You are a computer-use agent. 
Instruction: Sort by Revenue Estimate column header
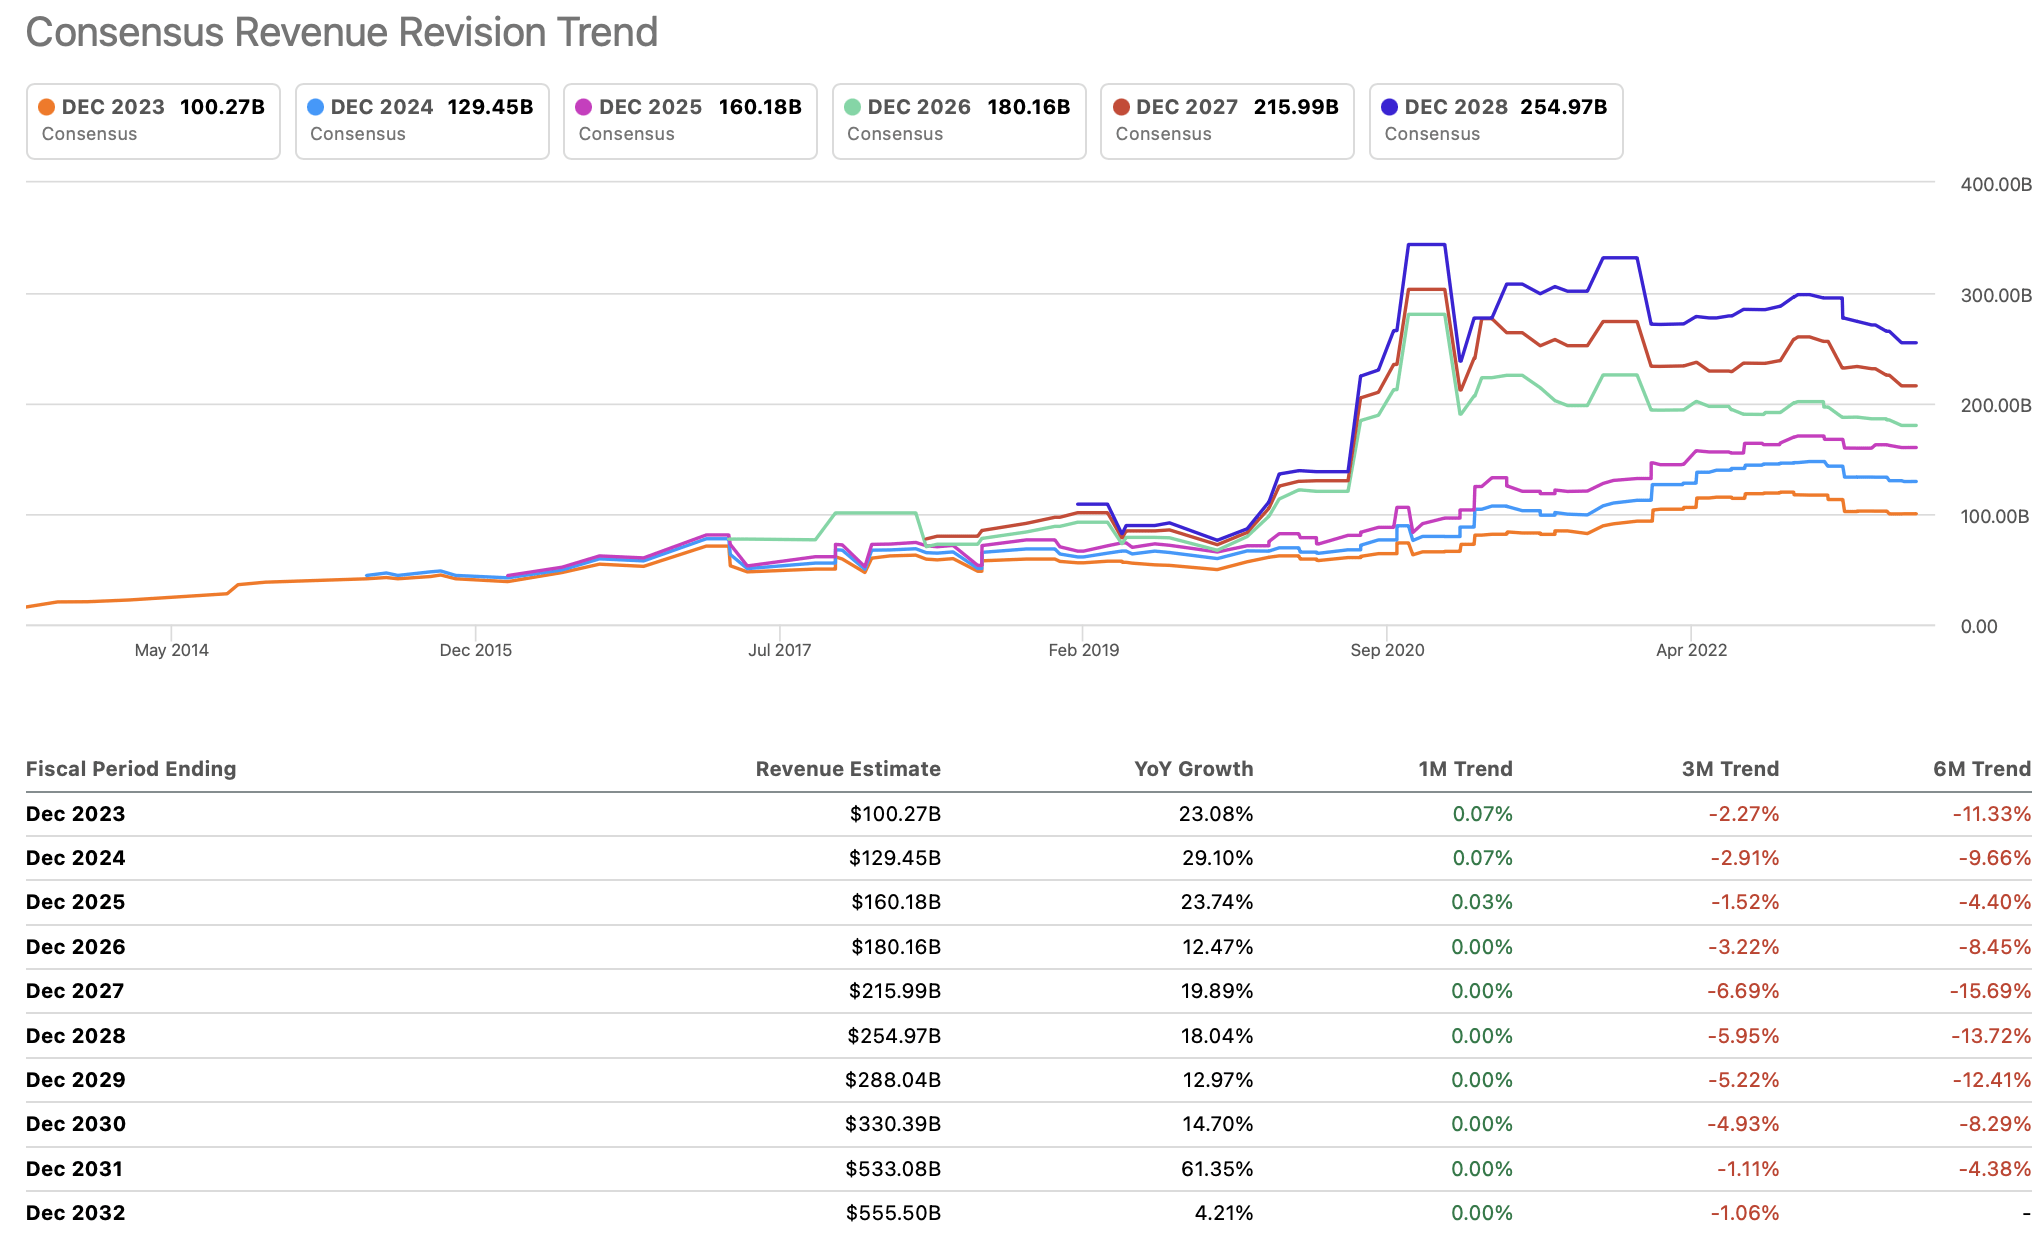point(847,769)
